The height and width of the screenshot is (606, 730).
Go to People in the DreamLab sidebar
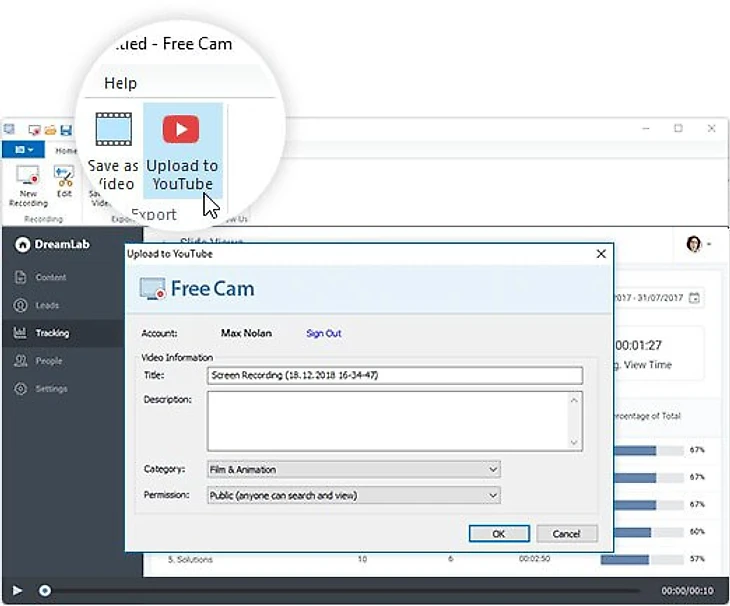[x=48, y=361]
